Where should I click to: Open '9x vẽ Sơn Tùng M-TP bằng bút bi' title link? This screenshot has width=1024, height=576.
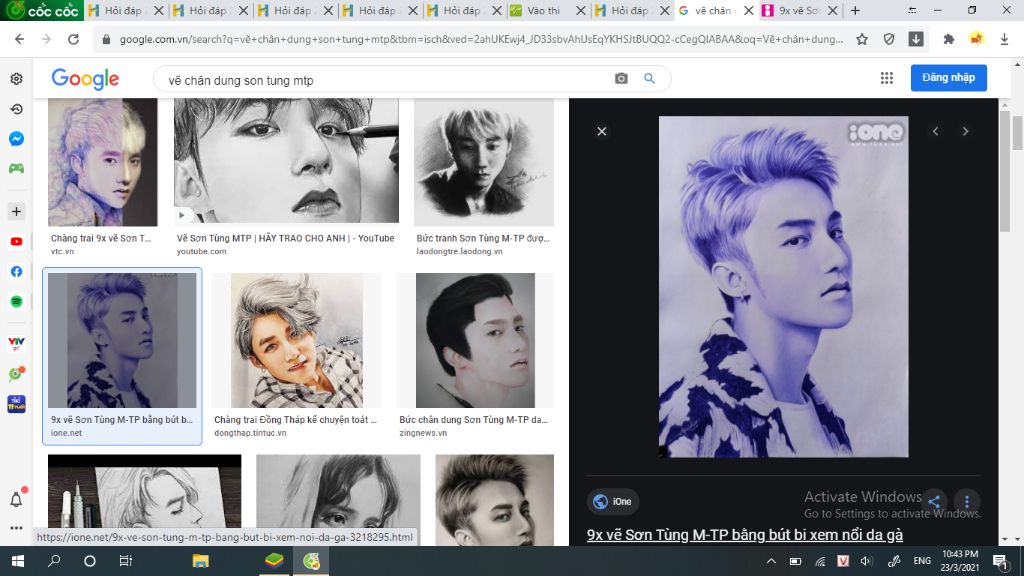point(744,535)
